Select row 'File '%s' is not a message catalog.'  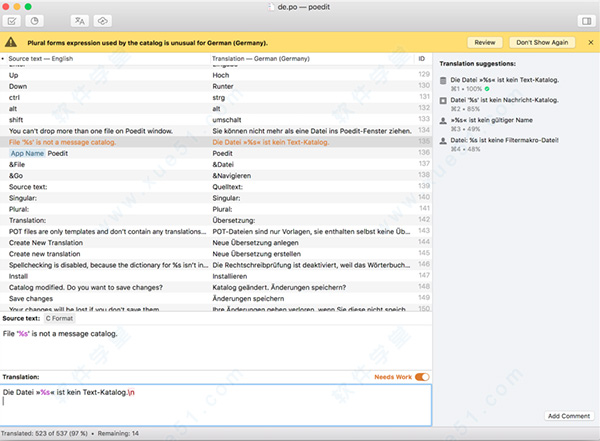click(x=216, y=142)
